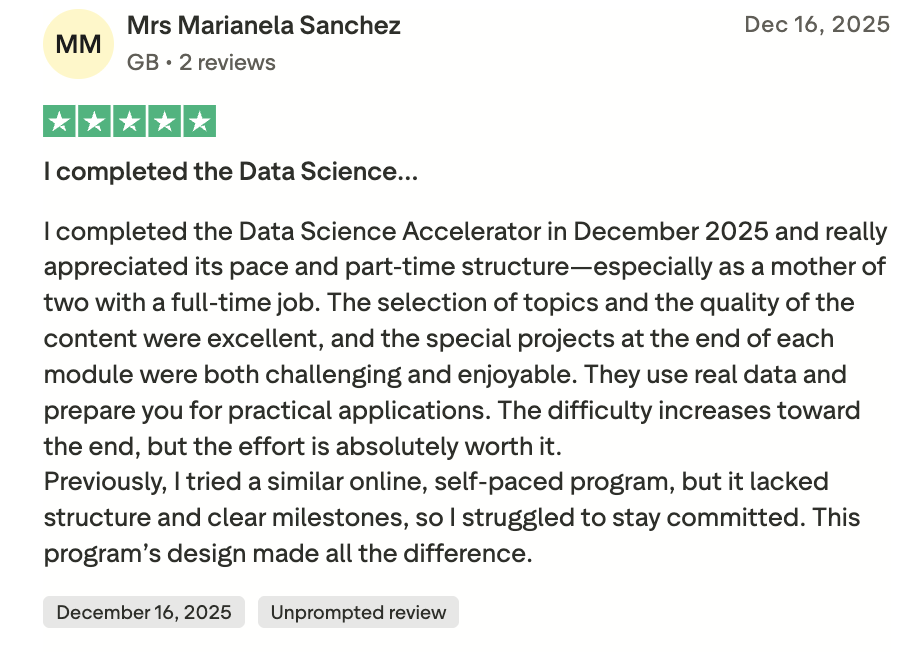Image resolution: width=918 pixels, height=652 pixels.
Task: Click the 'Unprompted review' tag
Action: (358, 612)
